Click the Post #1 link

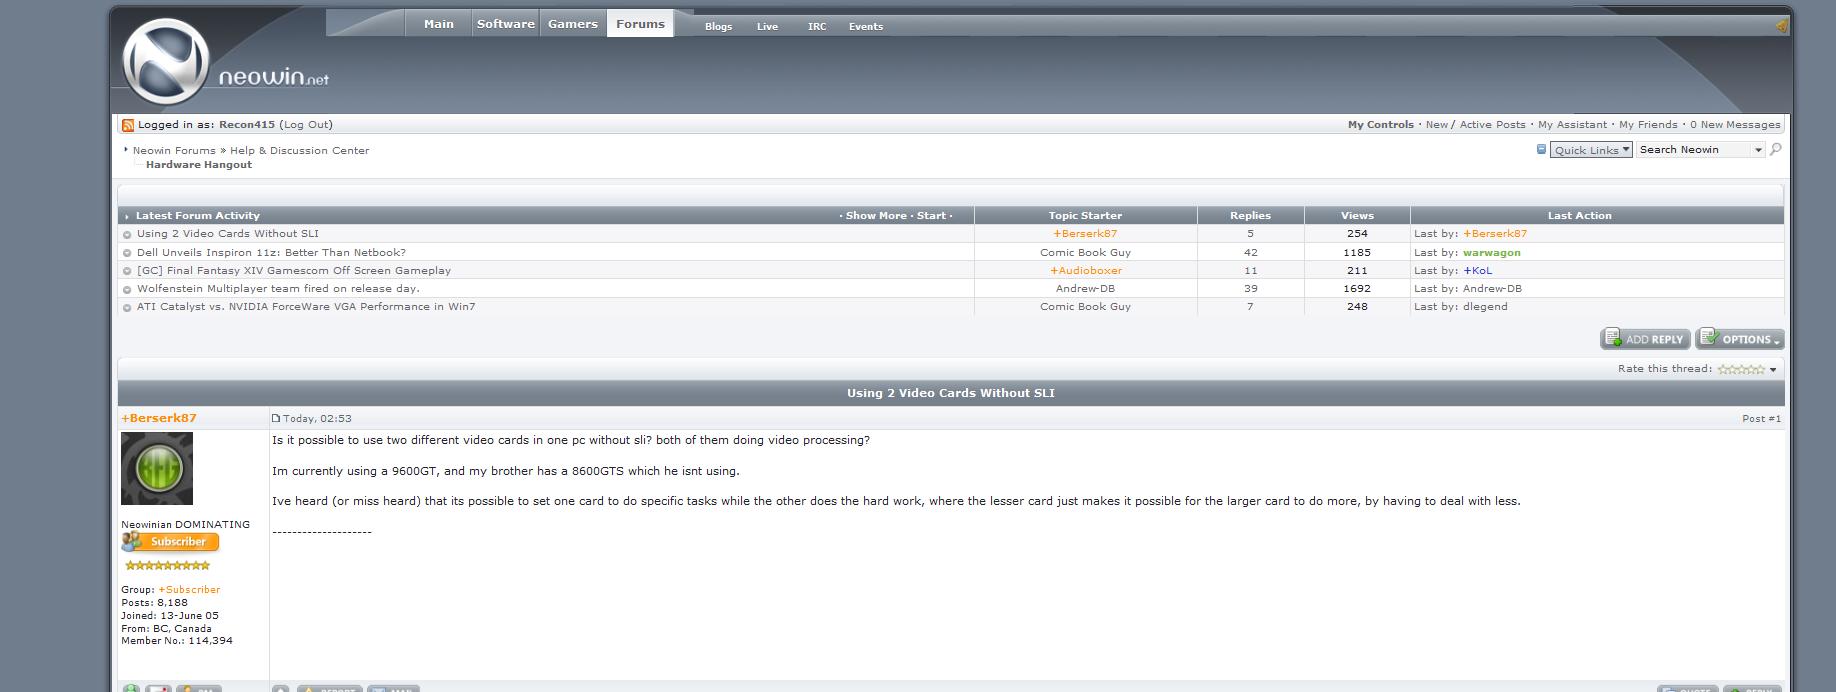(1761, 419)
